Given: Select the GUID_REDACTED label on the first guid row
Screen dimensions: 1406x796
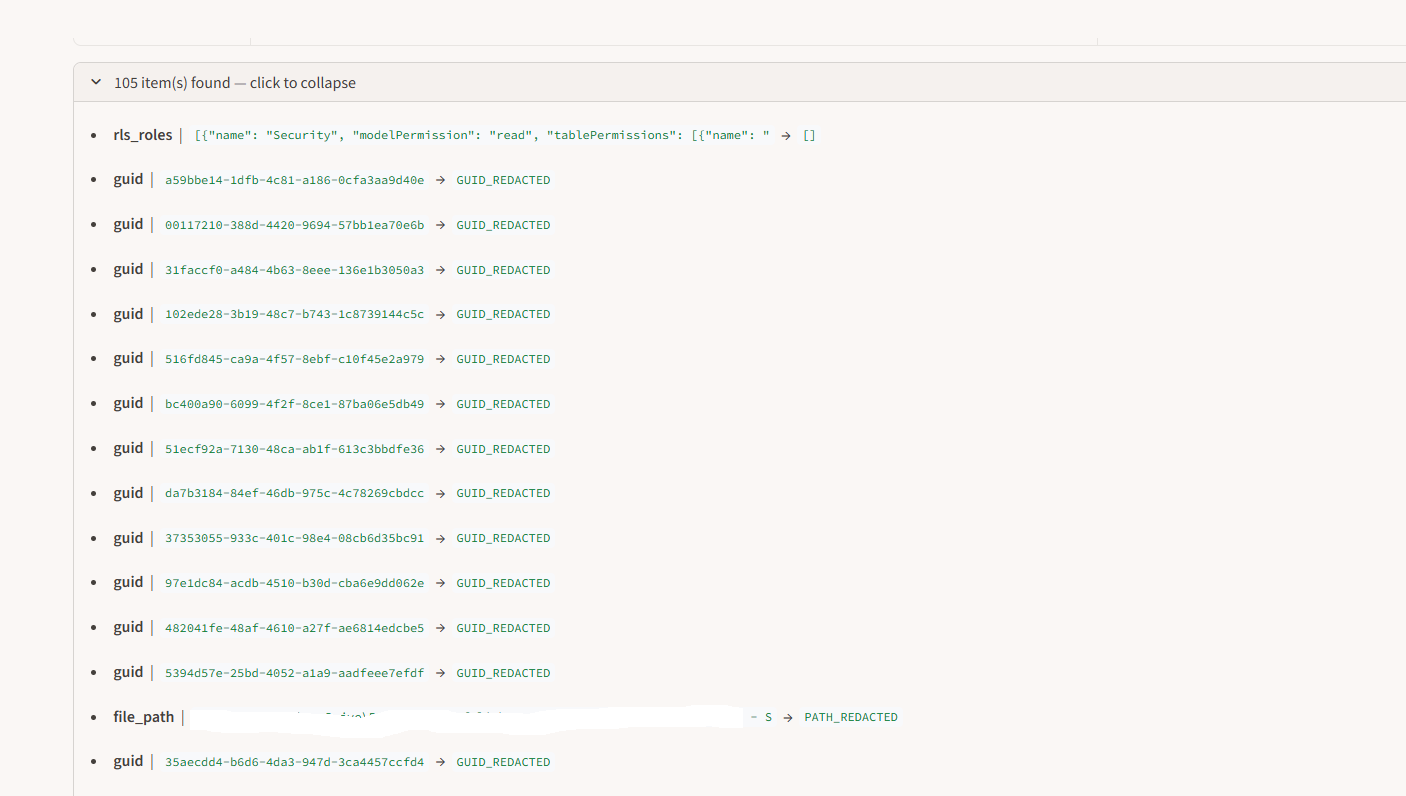Looking at the screenshot, I should point(503,180).
